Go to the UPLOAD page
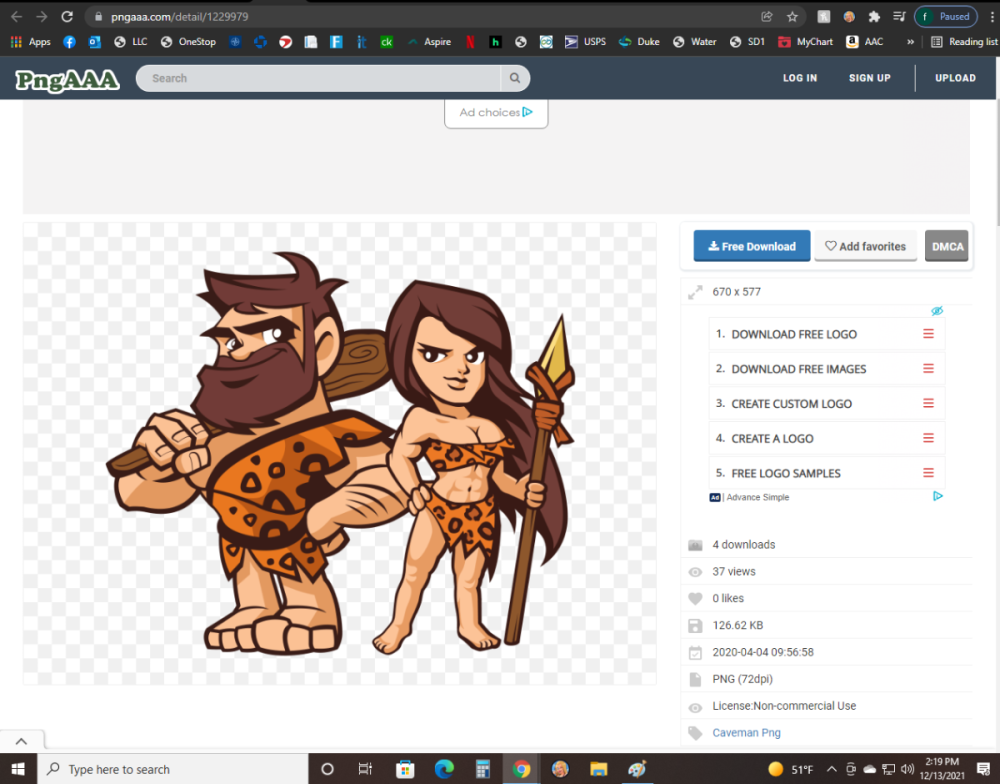Image resolution: width=1000 pixels, height=784 pixels. [955, 78]
